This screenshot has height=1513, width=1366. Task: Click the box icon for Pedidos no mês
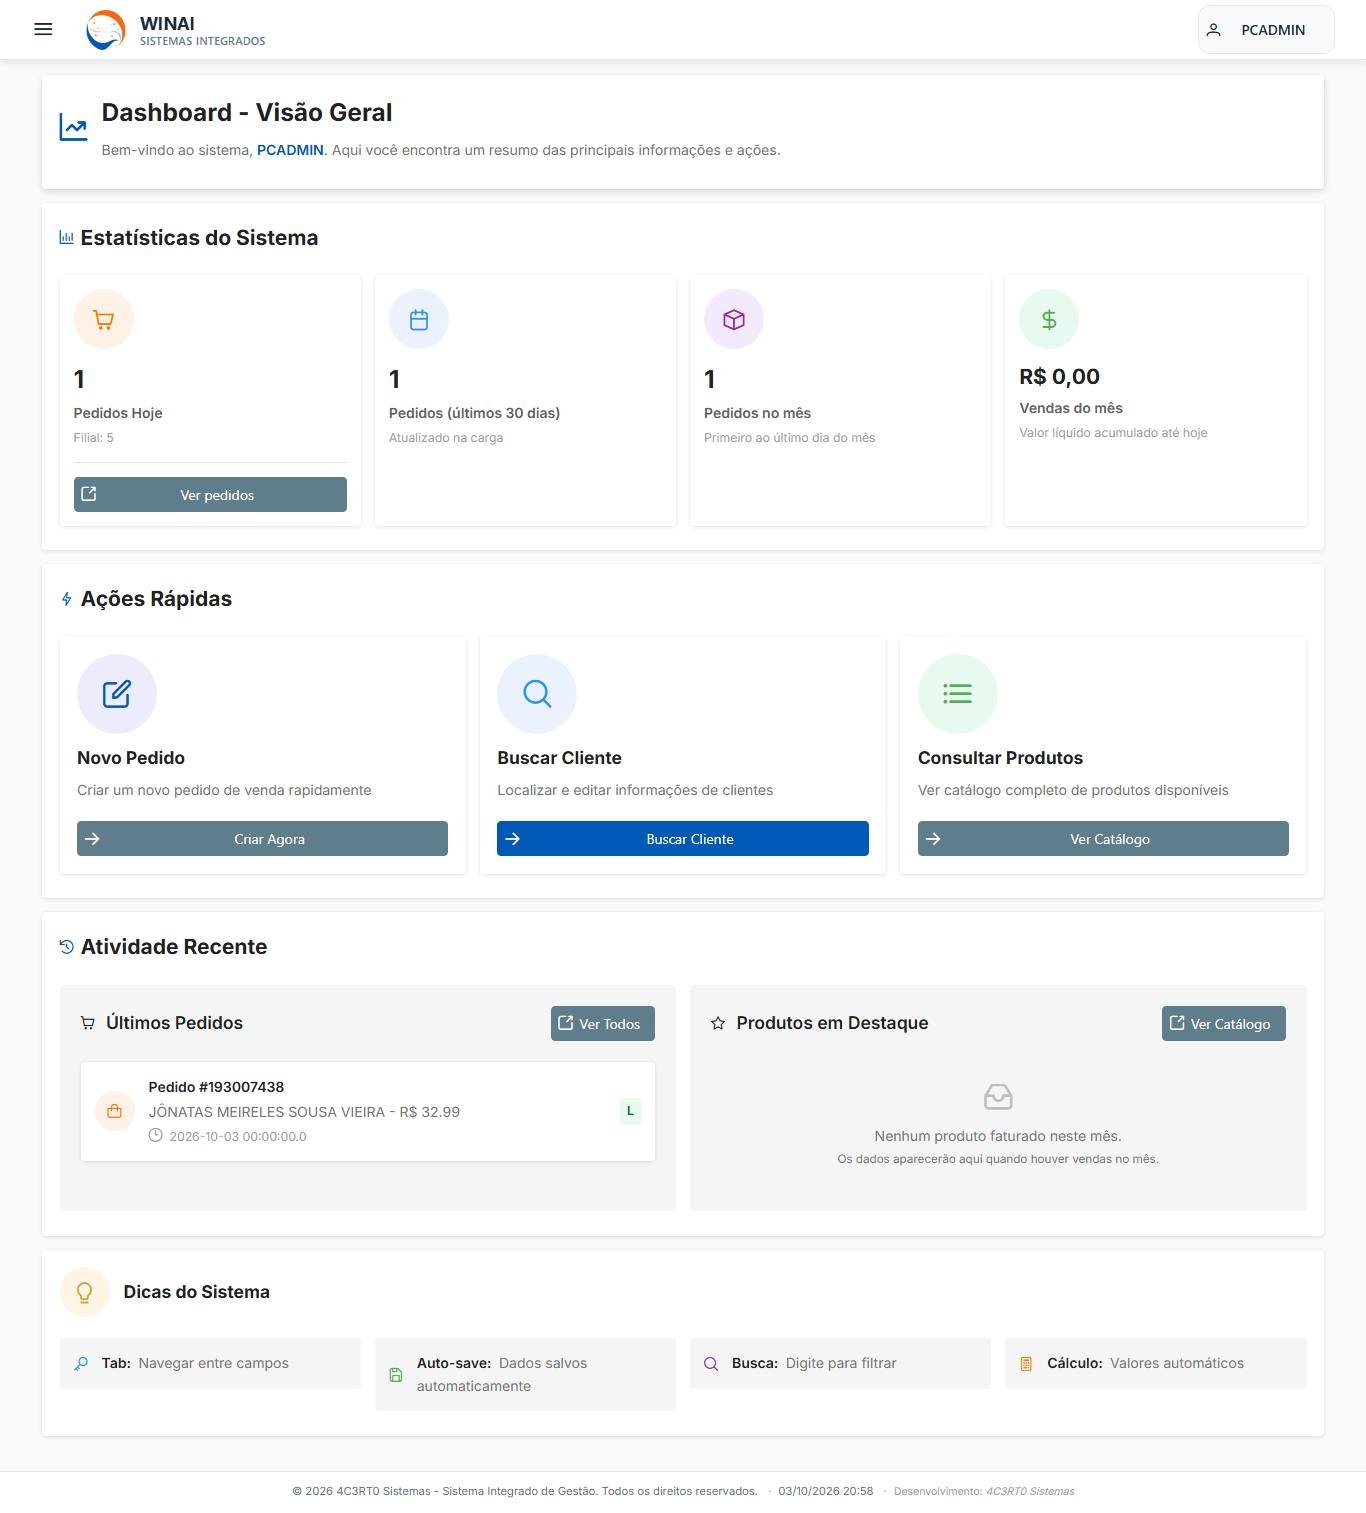pyautogui.click(x=734, y=319)
